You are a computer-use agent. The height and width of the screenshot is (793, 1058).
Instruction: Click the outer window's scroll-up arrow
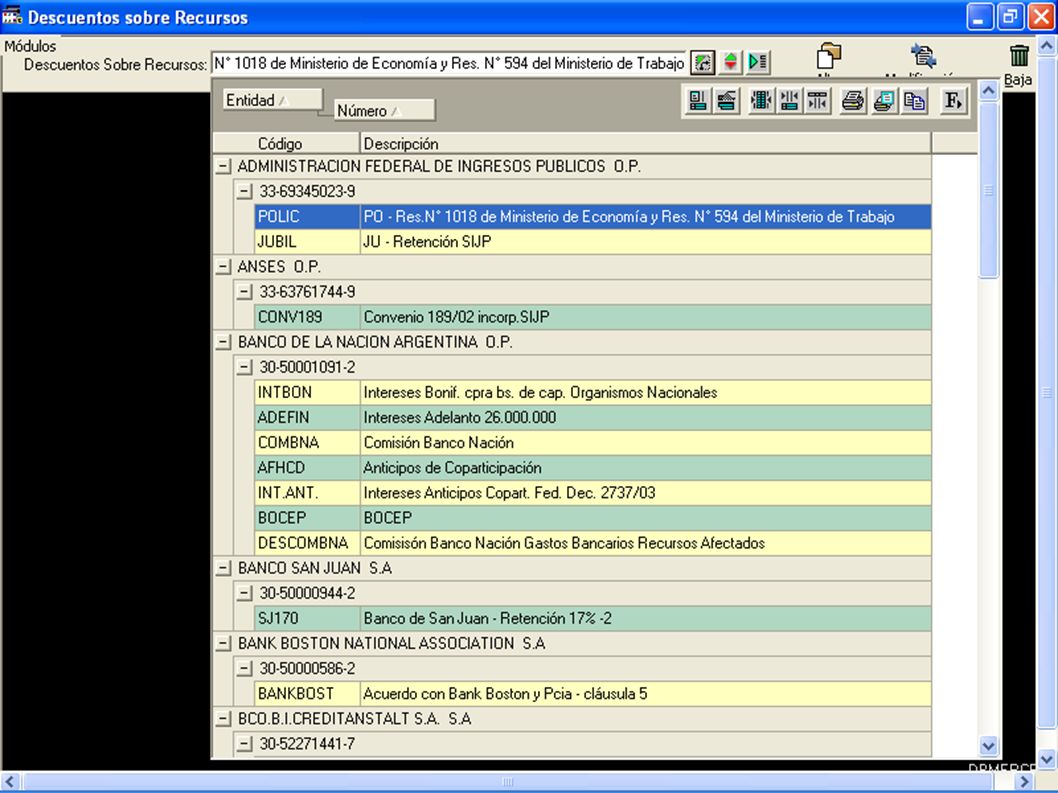tap(1047, 47)
